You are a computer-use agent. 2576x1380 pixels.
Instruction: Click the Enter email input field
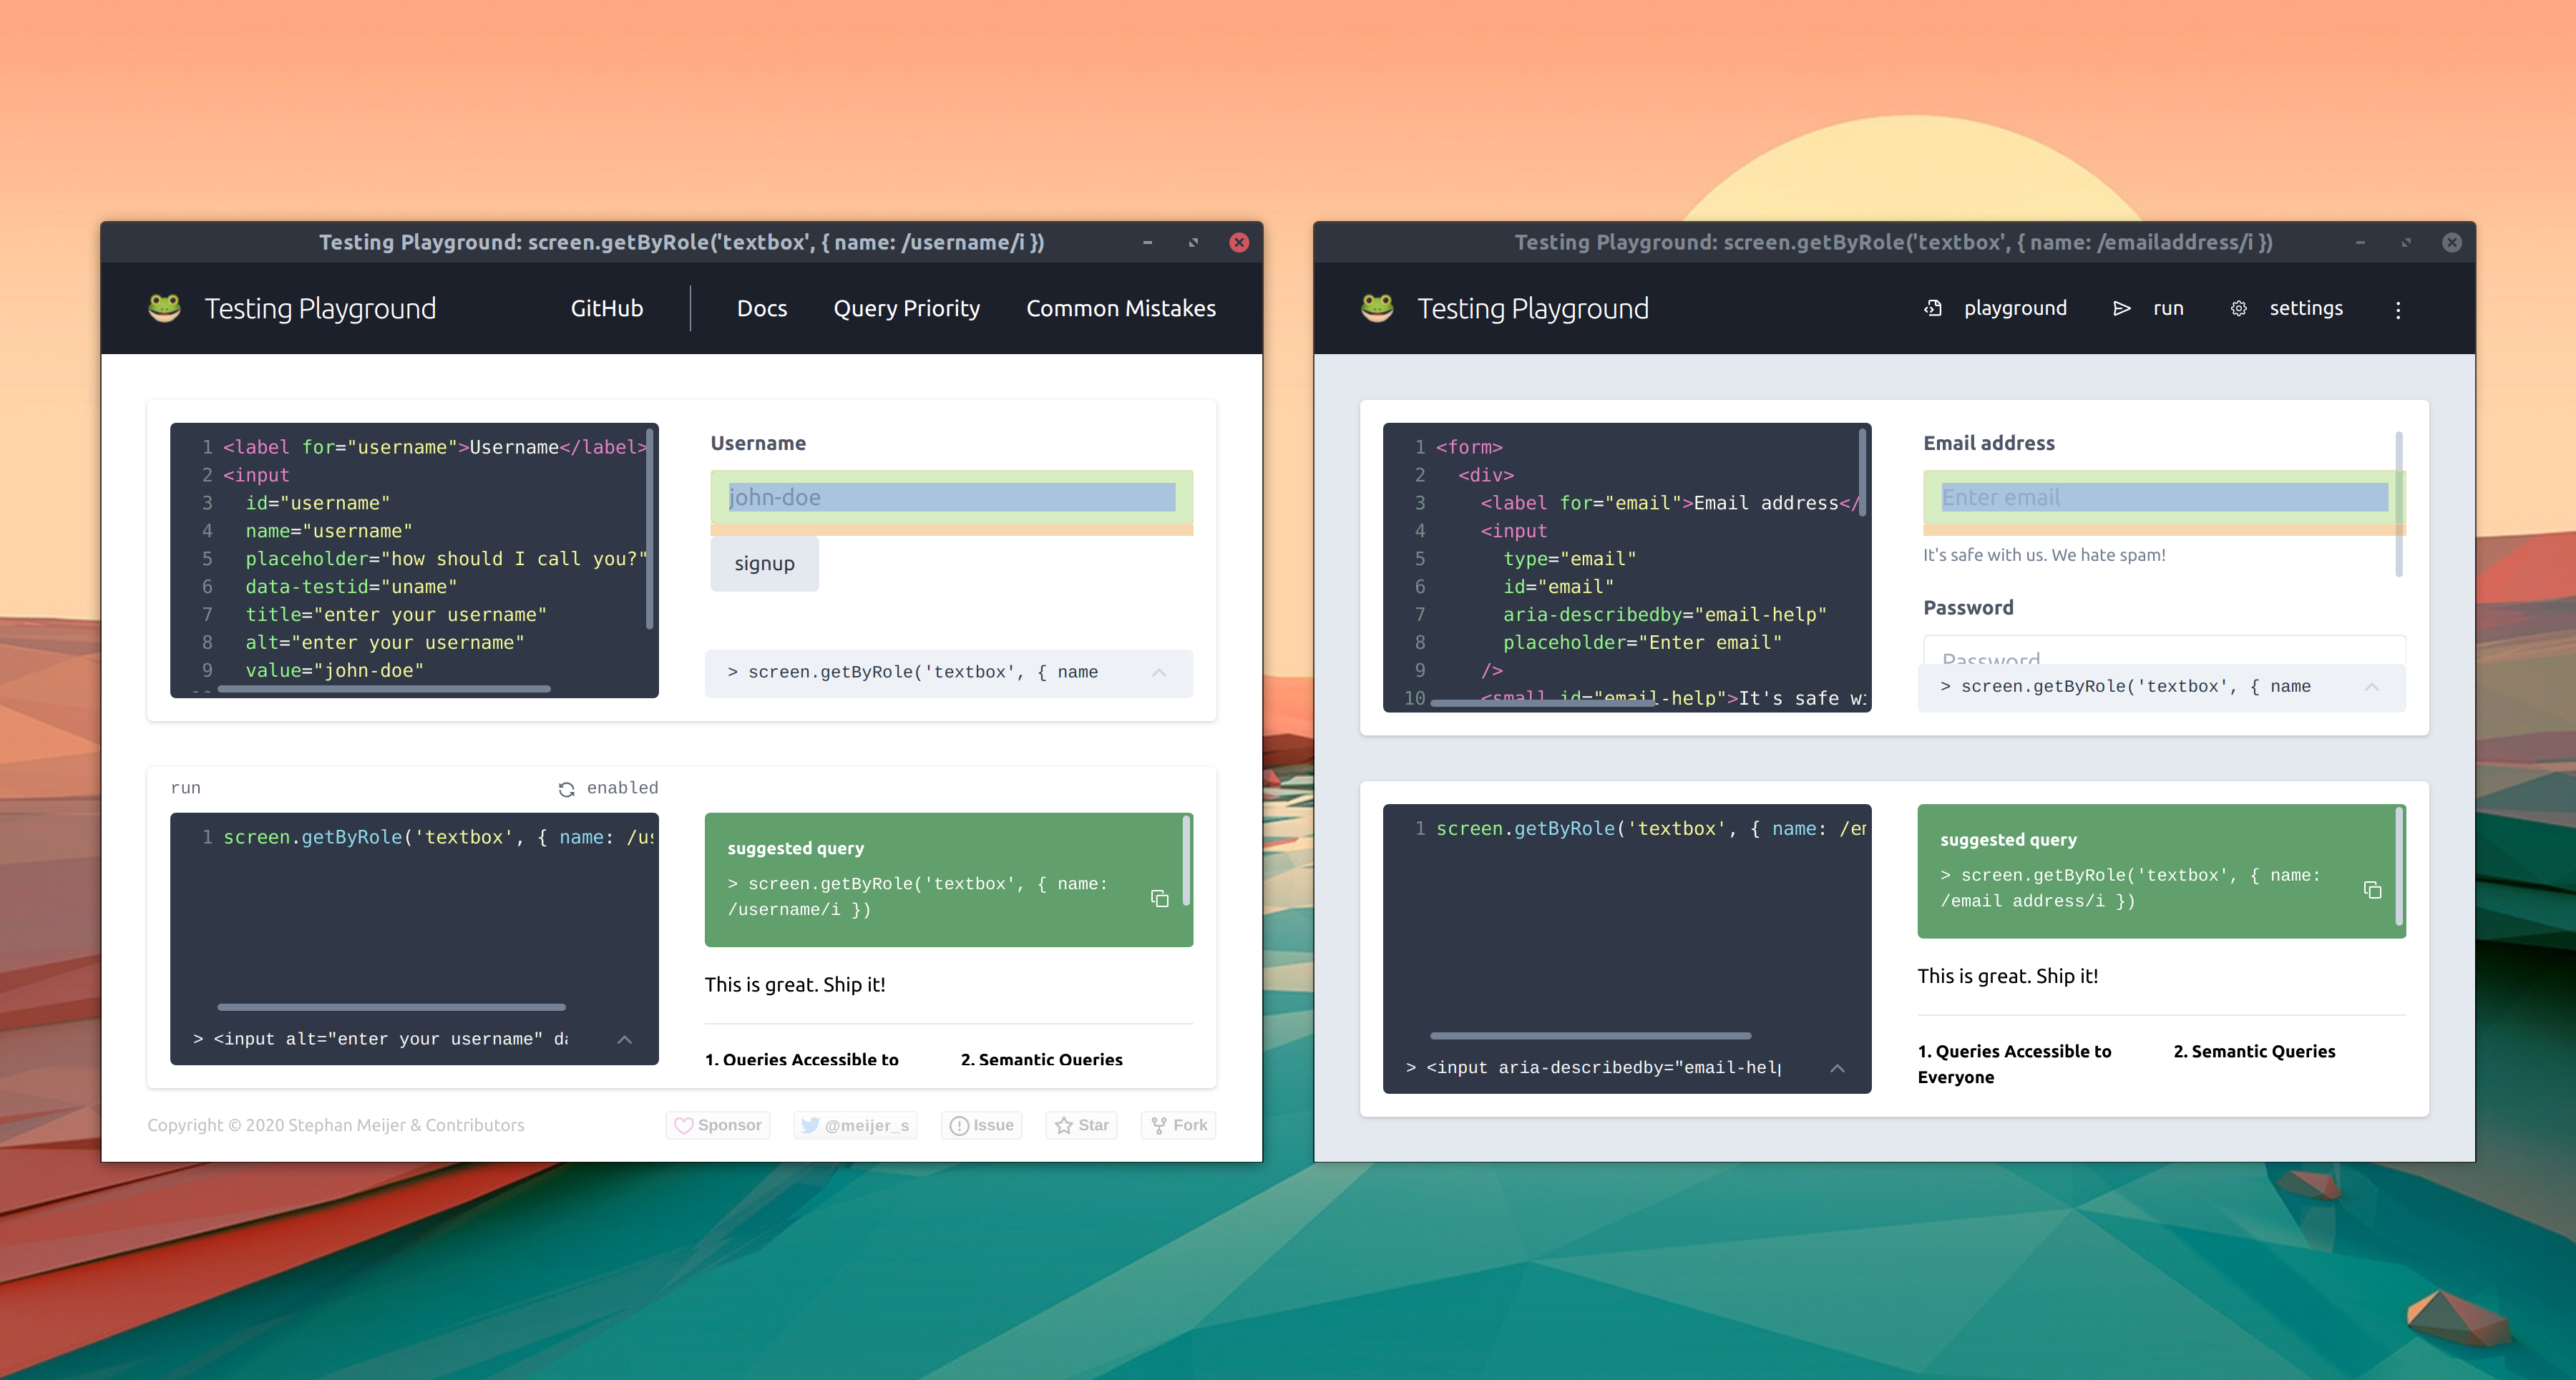coord(2164,497)
